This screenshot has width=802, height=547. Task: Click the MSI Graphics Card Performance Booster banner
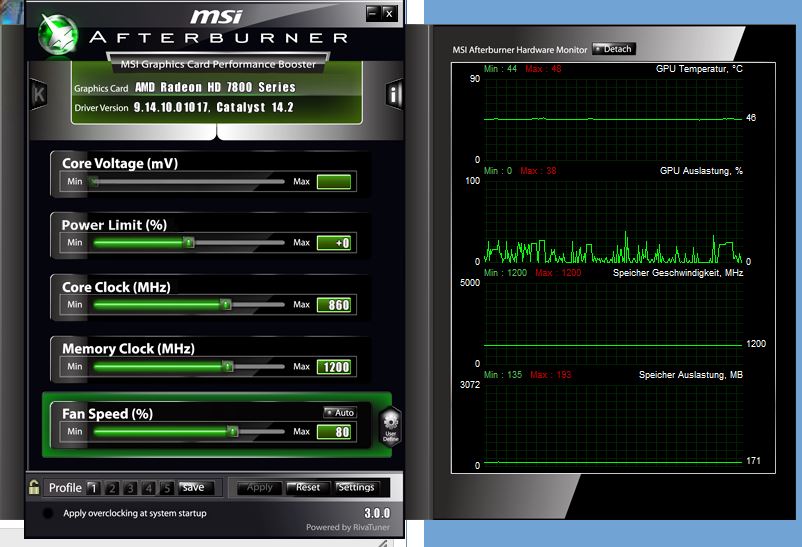point(218,64)
